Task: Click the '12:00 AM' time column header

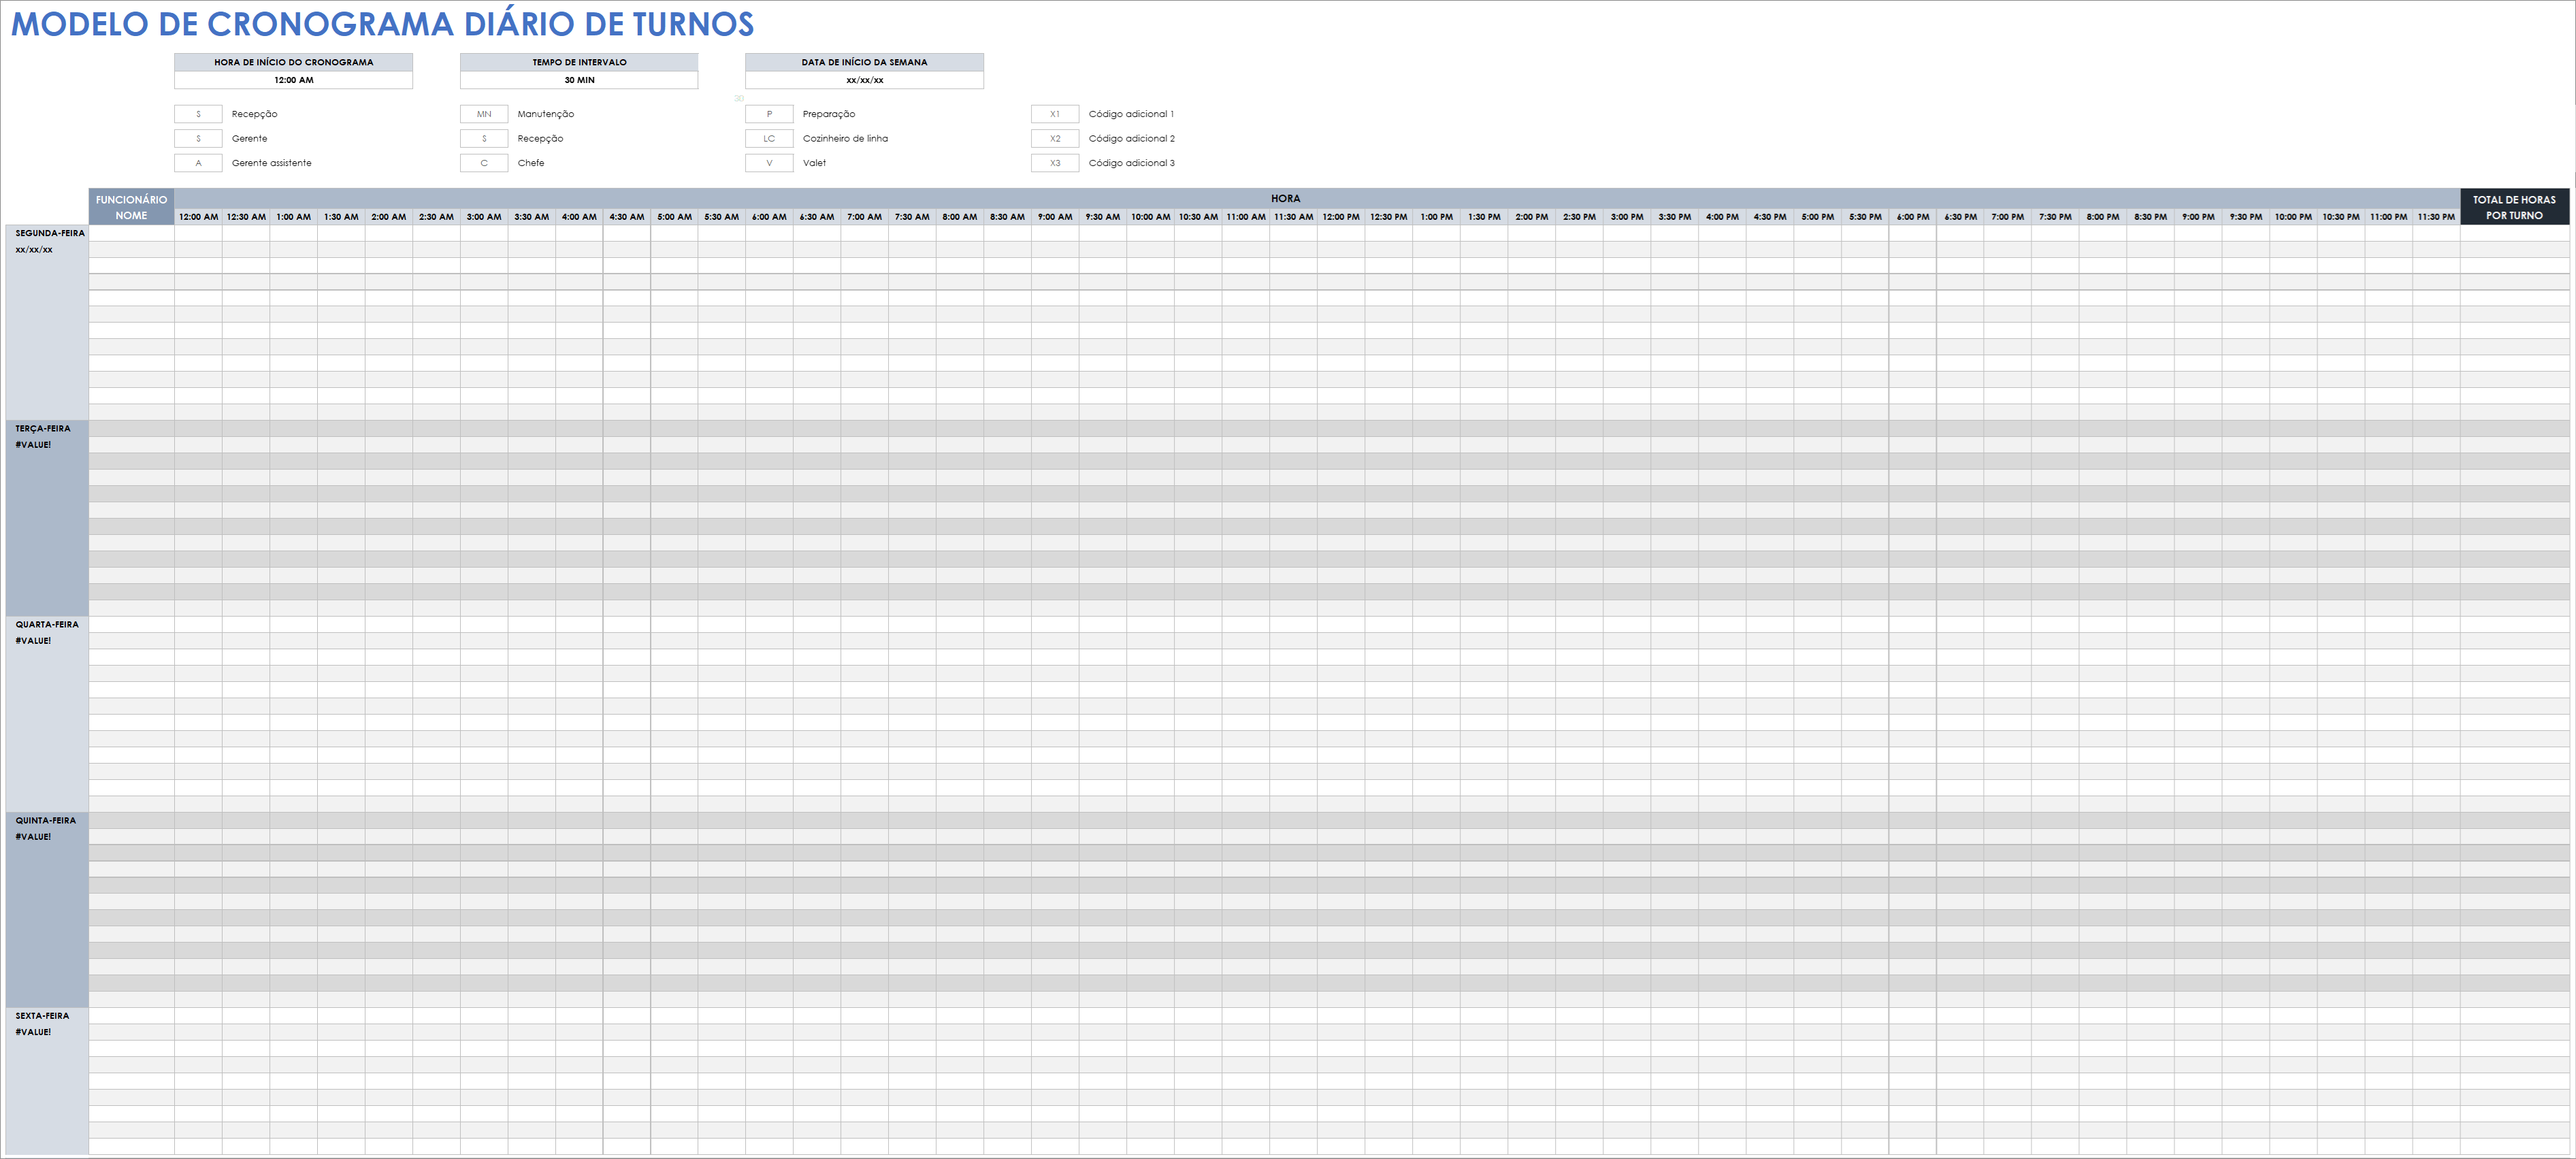Action: click(198, 217)
